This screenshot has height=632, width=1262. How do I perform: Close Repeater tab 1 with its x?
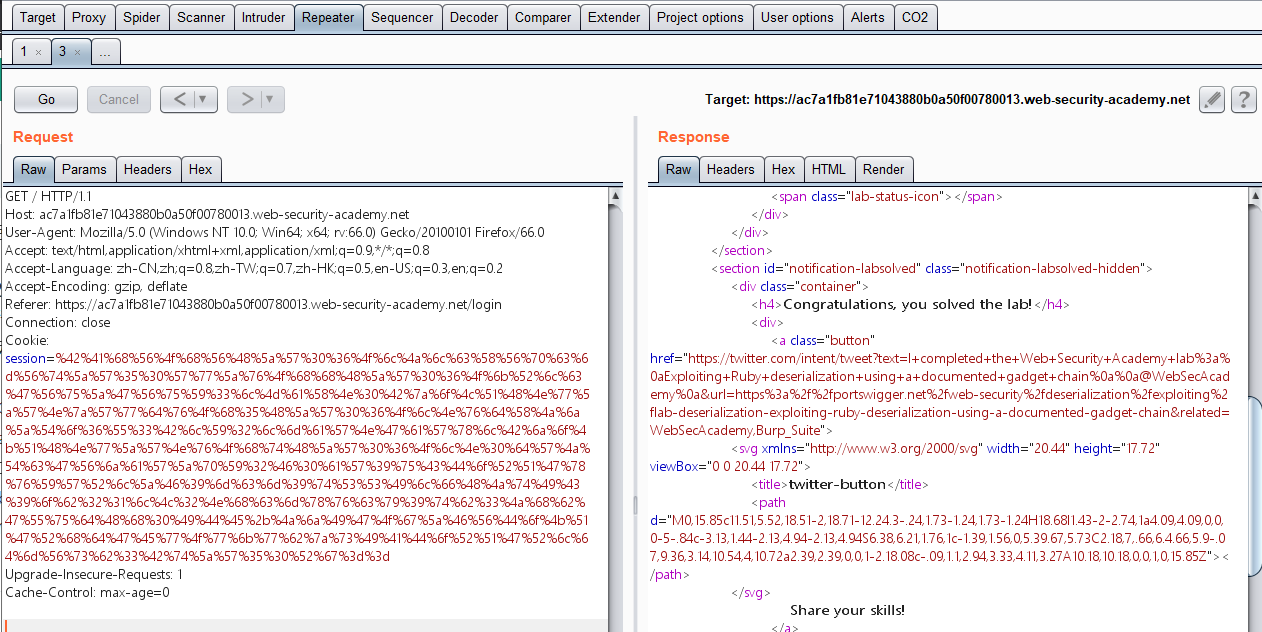pyautogui.click(x=38, y=52)
